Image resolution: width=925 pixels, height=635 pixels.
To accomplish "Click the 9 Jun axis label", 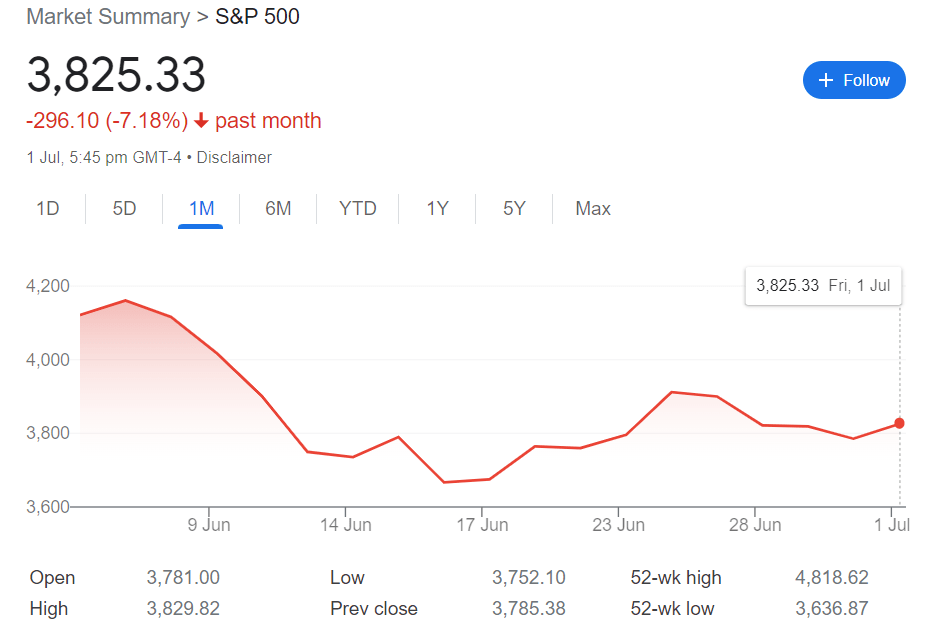I will click(x=210, y=524).
